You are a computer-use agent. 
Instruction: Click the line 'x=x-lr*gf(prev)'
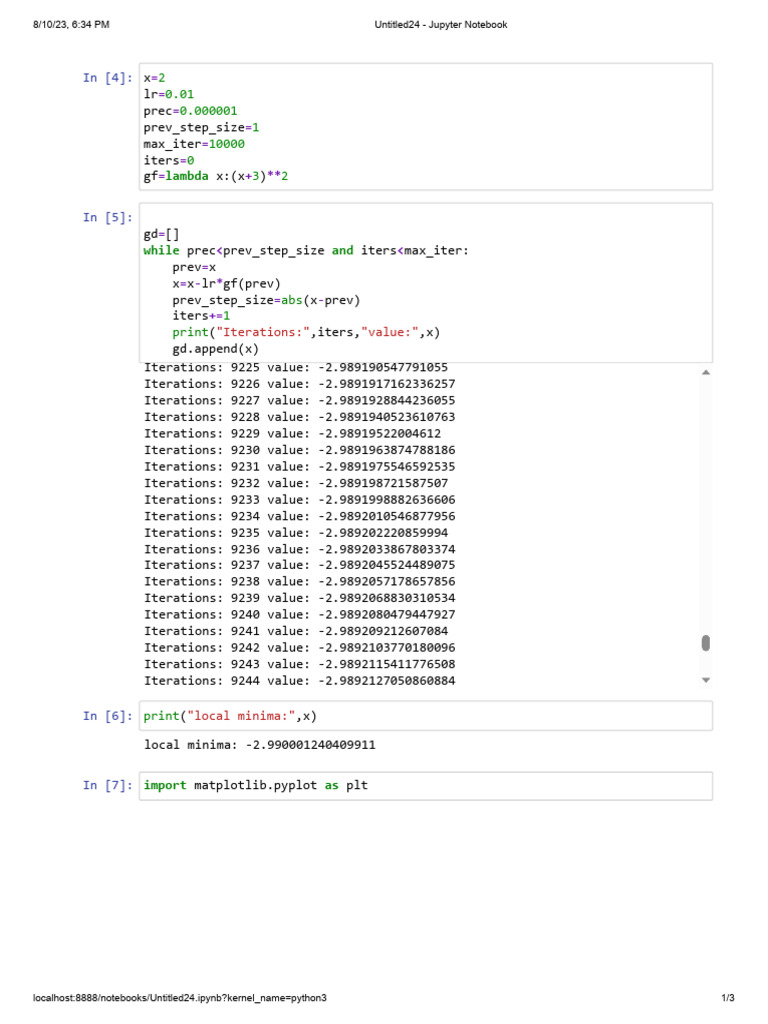(x=227, y=283)
